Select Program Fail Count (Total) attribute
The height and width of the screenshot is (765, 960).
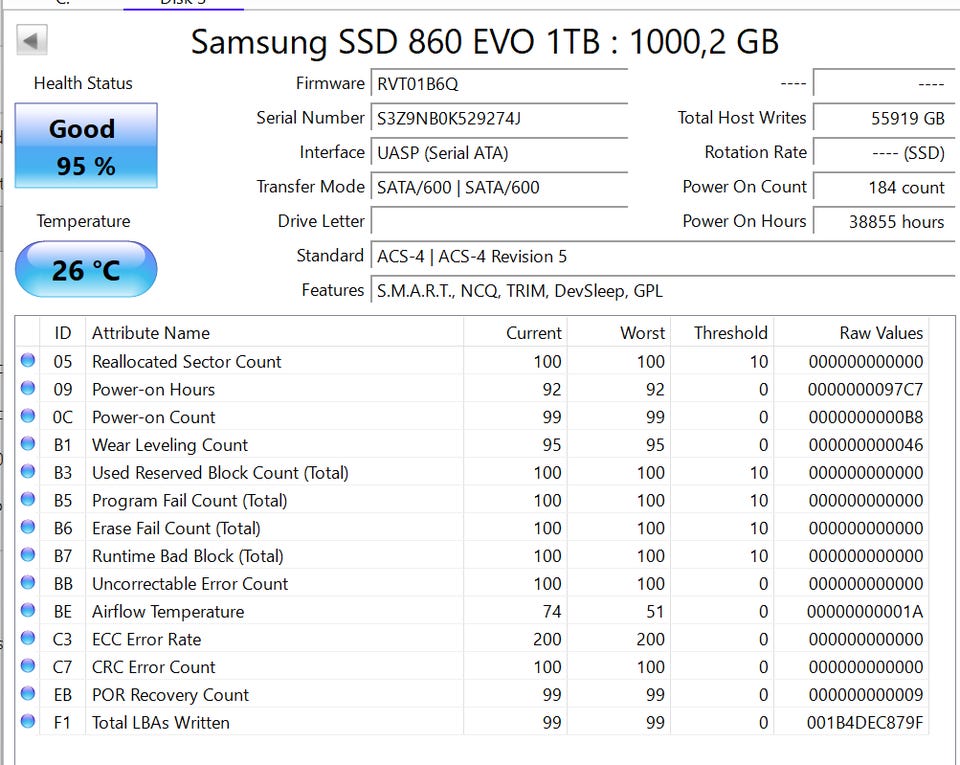pos(189,500)
